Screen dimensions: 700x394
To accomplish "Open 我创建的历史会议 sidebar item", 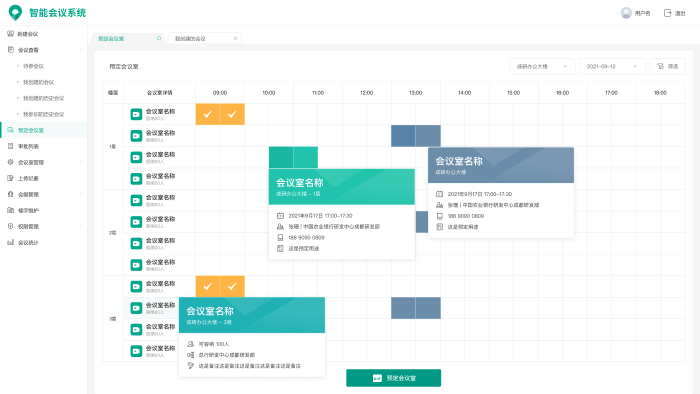I will pos(44,98).
